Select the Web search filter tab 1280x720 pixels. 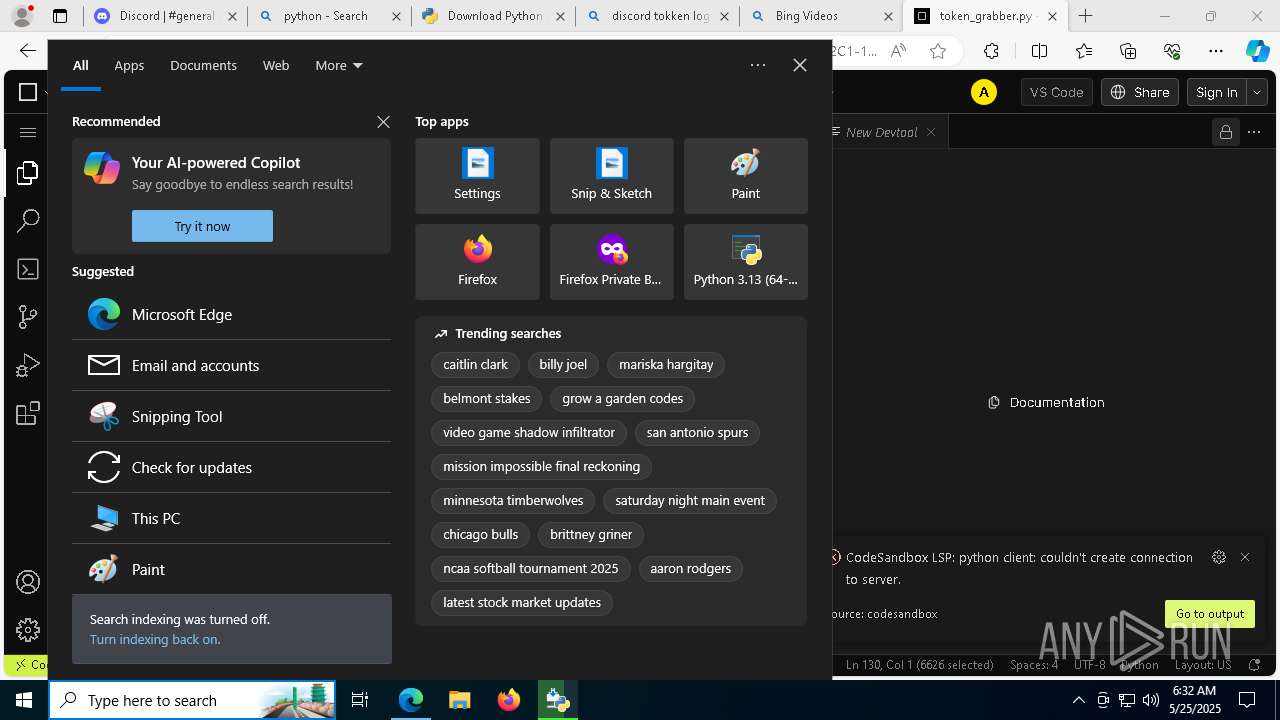[x=276, y=65]
